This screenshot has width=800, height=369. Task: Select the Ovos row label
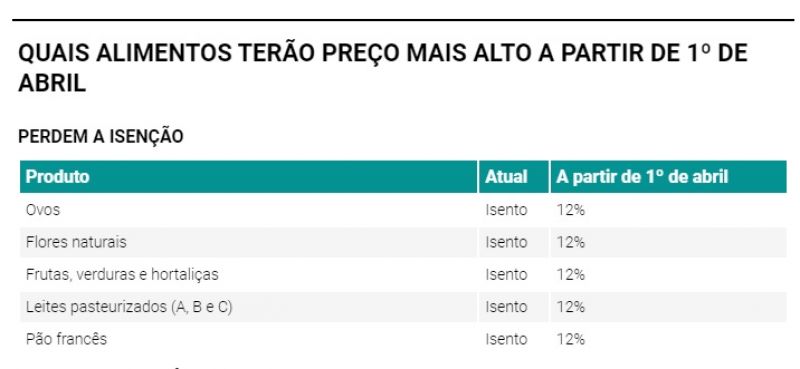click(x=43, y=210)
